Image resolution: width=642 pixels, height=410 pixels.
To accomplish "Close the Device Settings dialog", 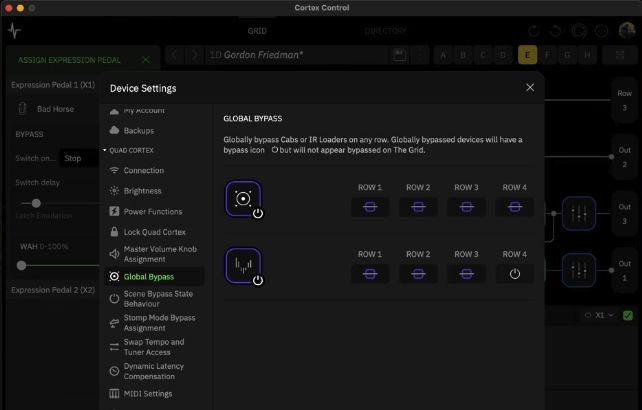I will (x=530, y=88).
